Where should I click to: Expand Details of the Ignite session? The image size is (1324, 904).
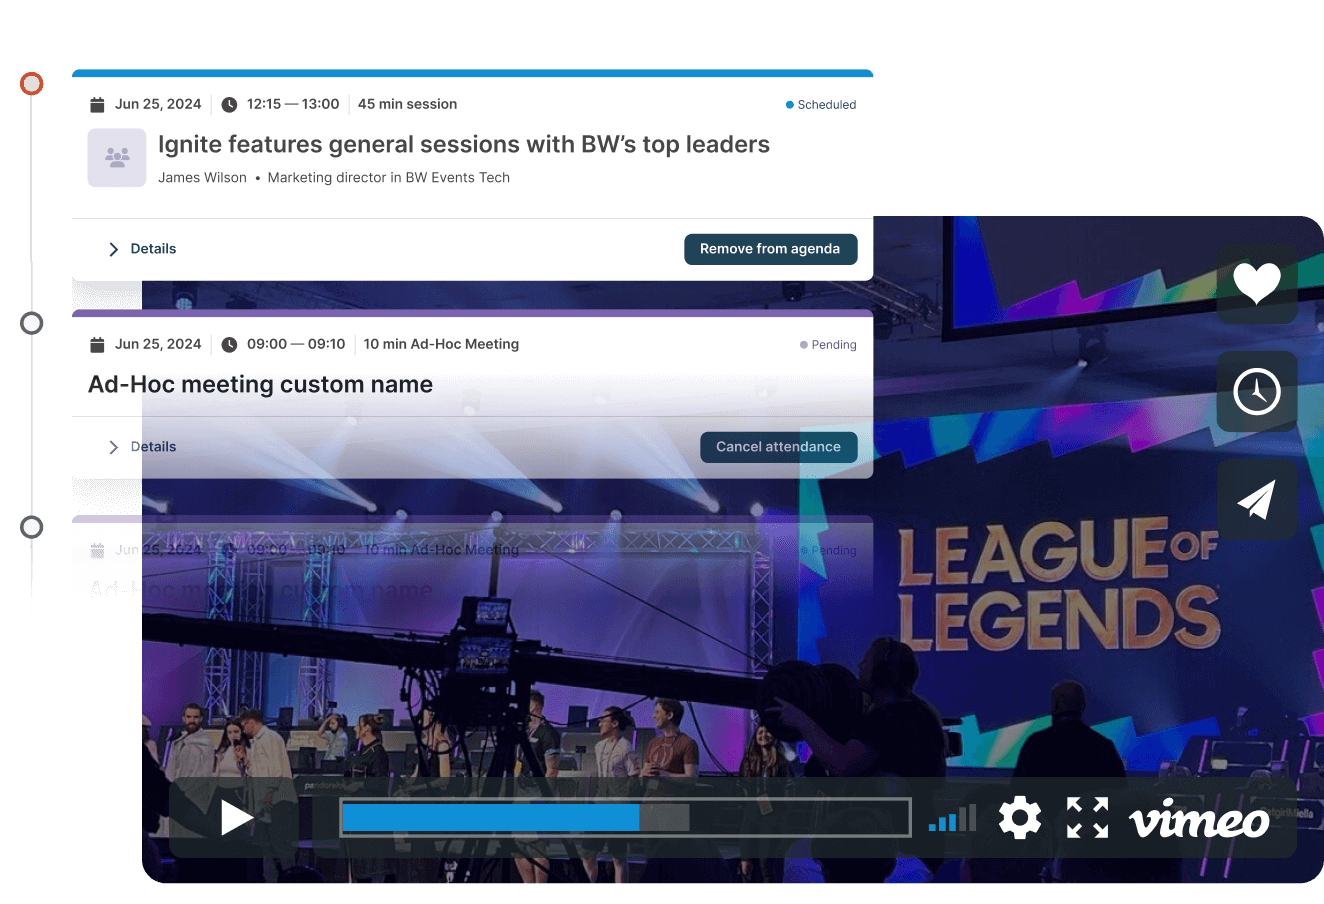click(x=142, y=249)
